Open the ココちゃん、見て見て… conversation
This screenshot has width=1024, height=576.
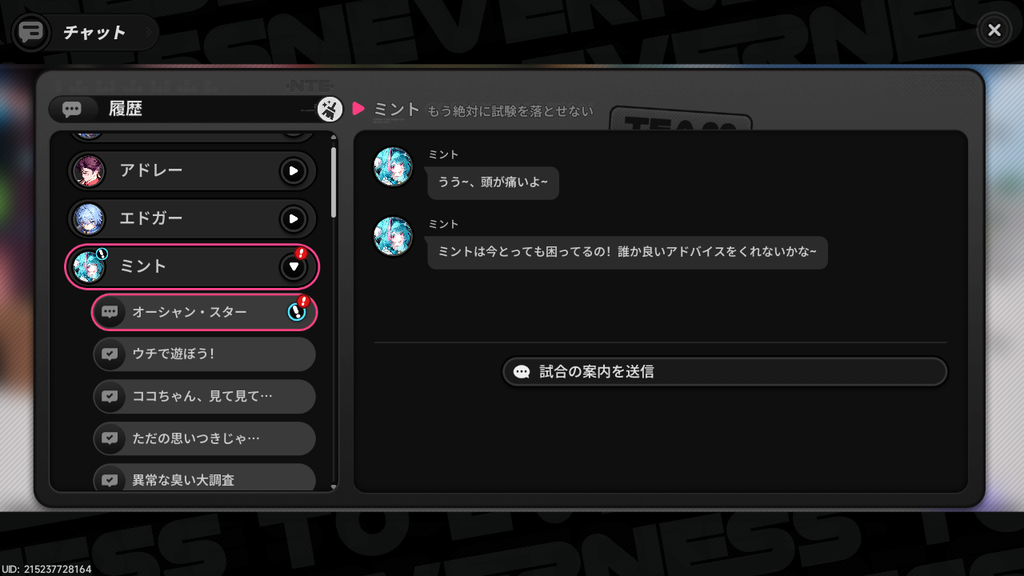pyautogui.click(x=204, y=396)
